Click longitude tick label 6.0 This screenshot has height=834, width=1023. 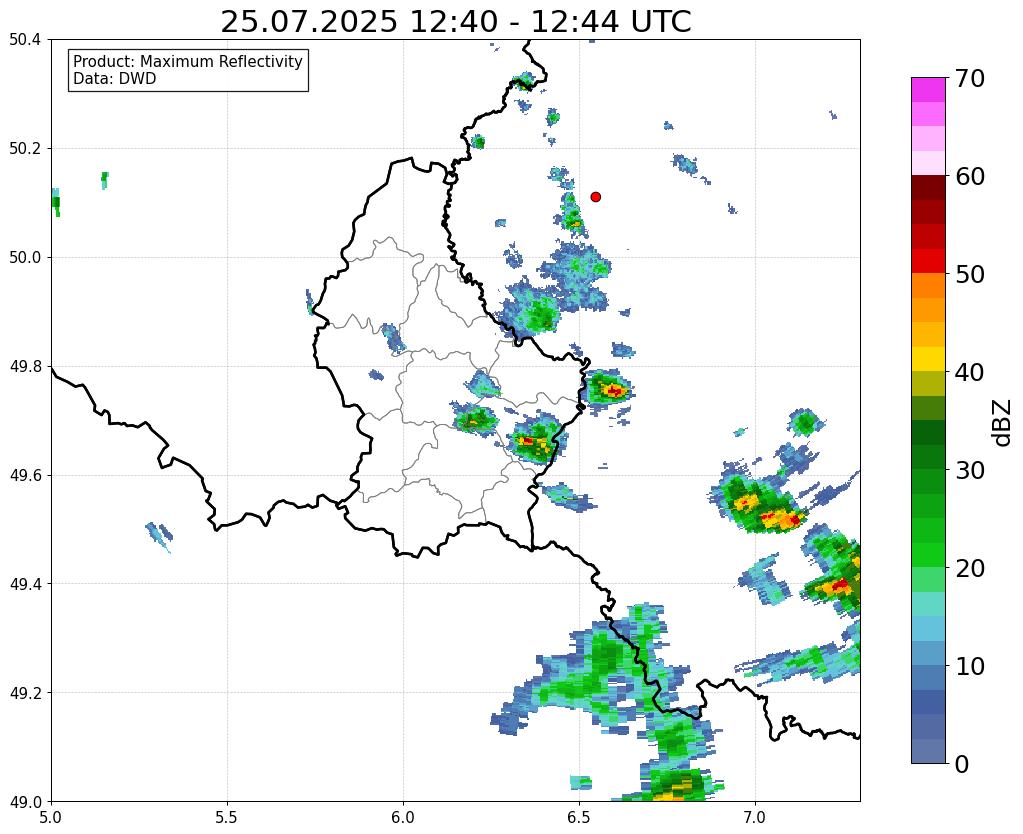403,818
